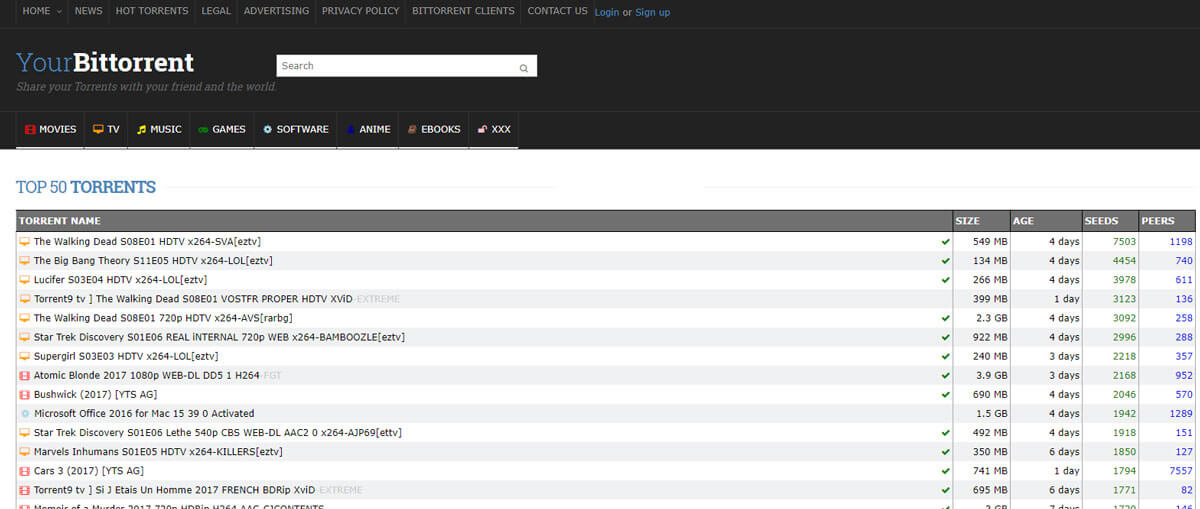Go to News in top navigation
This screenshot has height=509, width=1200.
[88, 11]
